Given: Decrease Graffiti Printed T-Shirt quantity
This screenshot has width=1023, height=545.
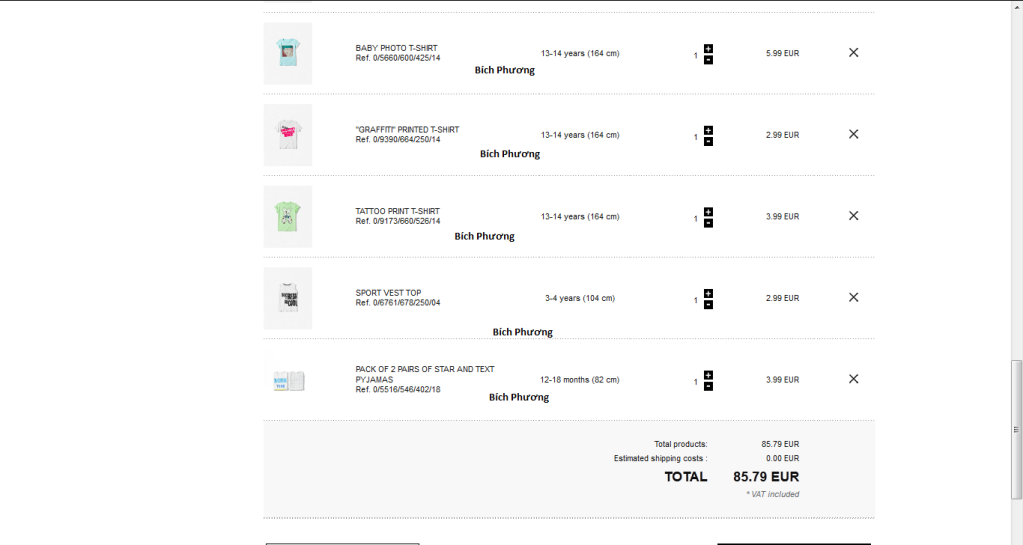Looking at the screenshot, I should click(708, 142).
